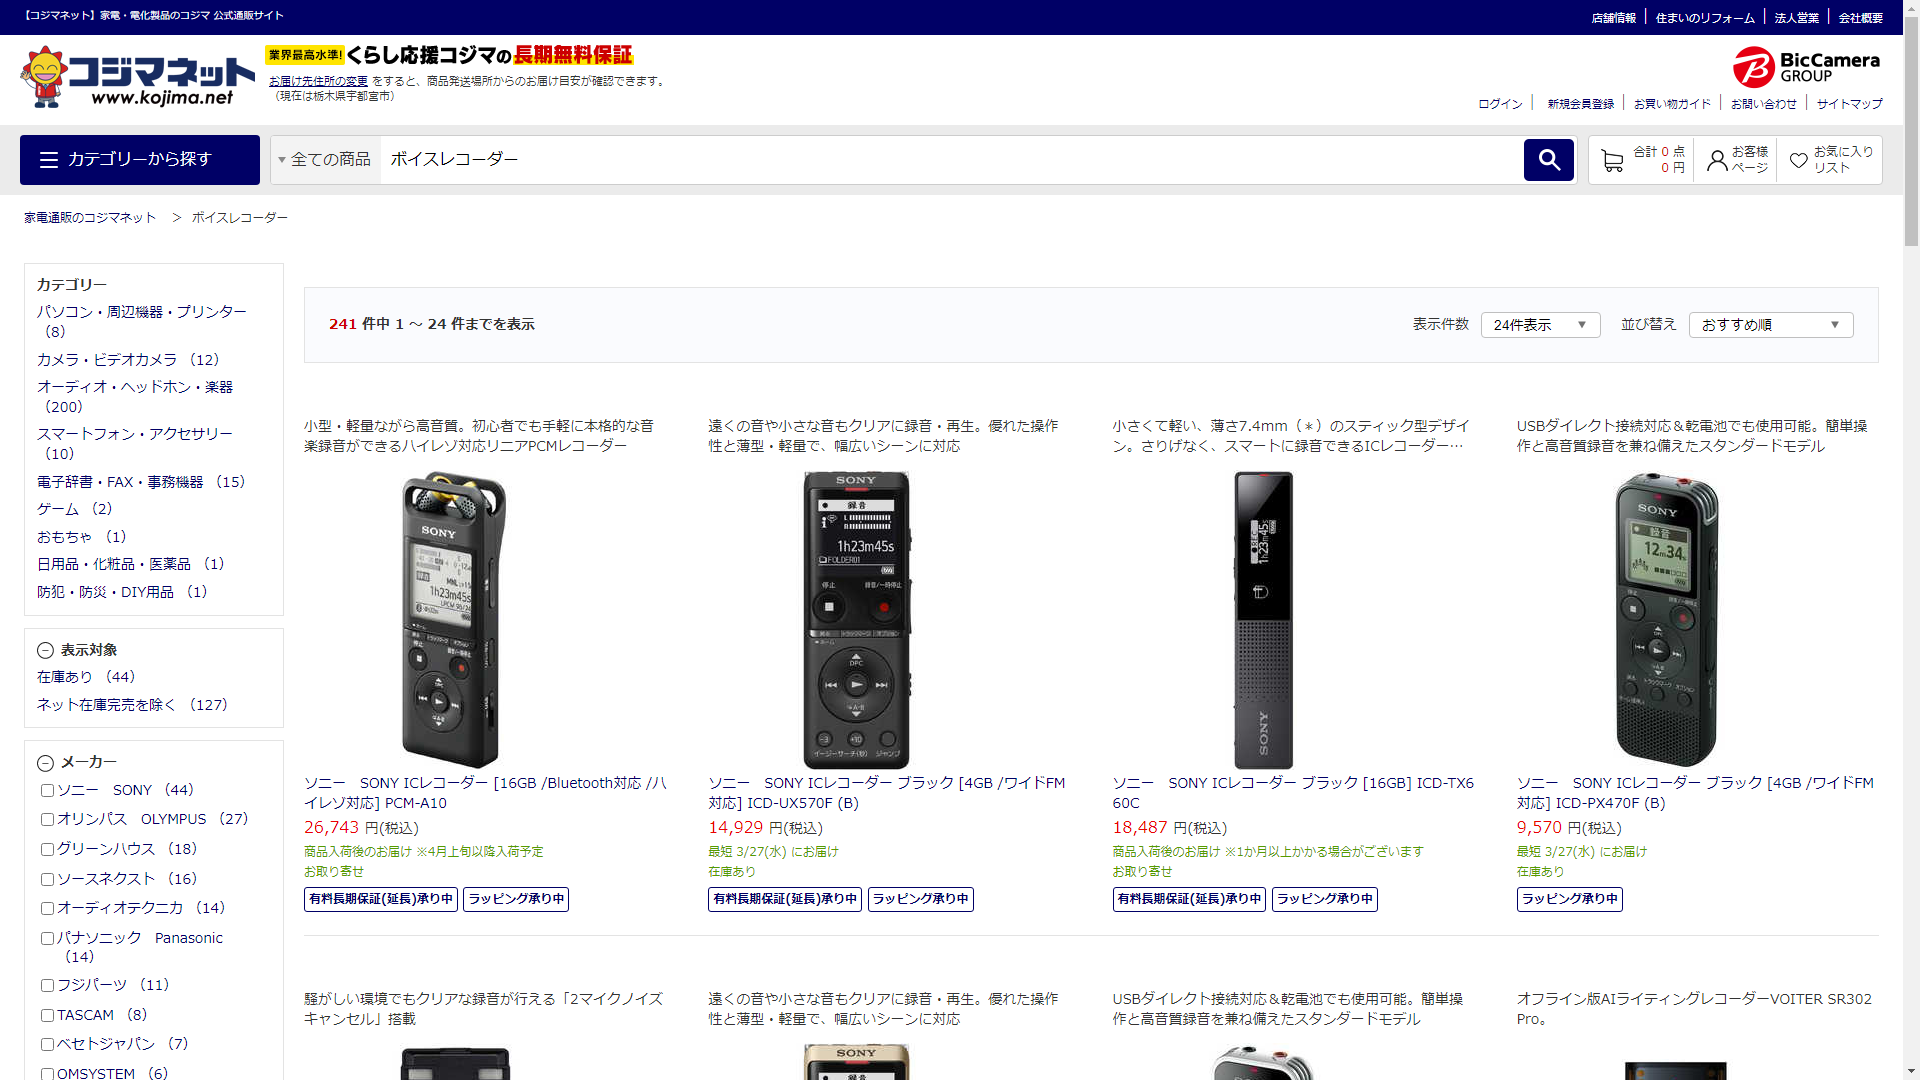Image resolution: width=1920 pixels, height=1080 pixels.
Task: Check the ソニー SONY maker checkbox
Action: [47, 791]
